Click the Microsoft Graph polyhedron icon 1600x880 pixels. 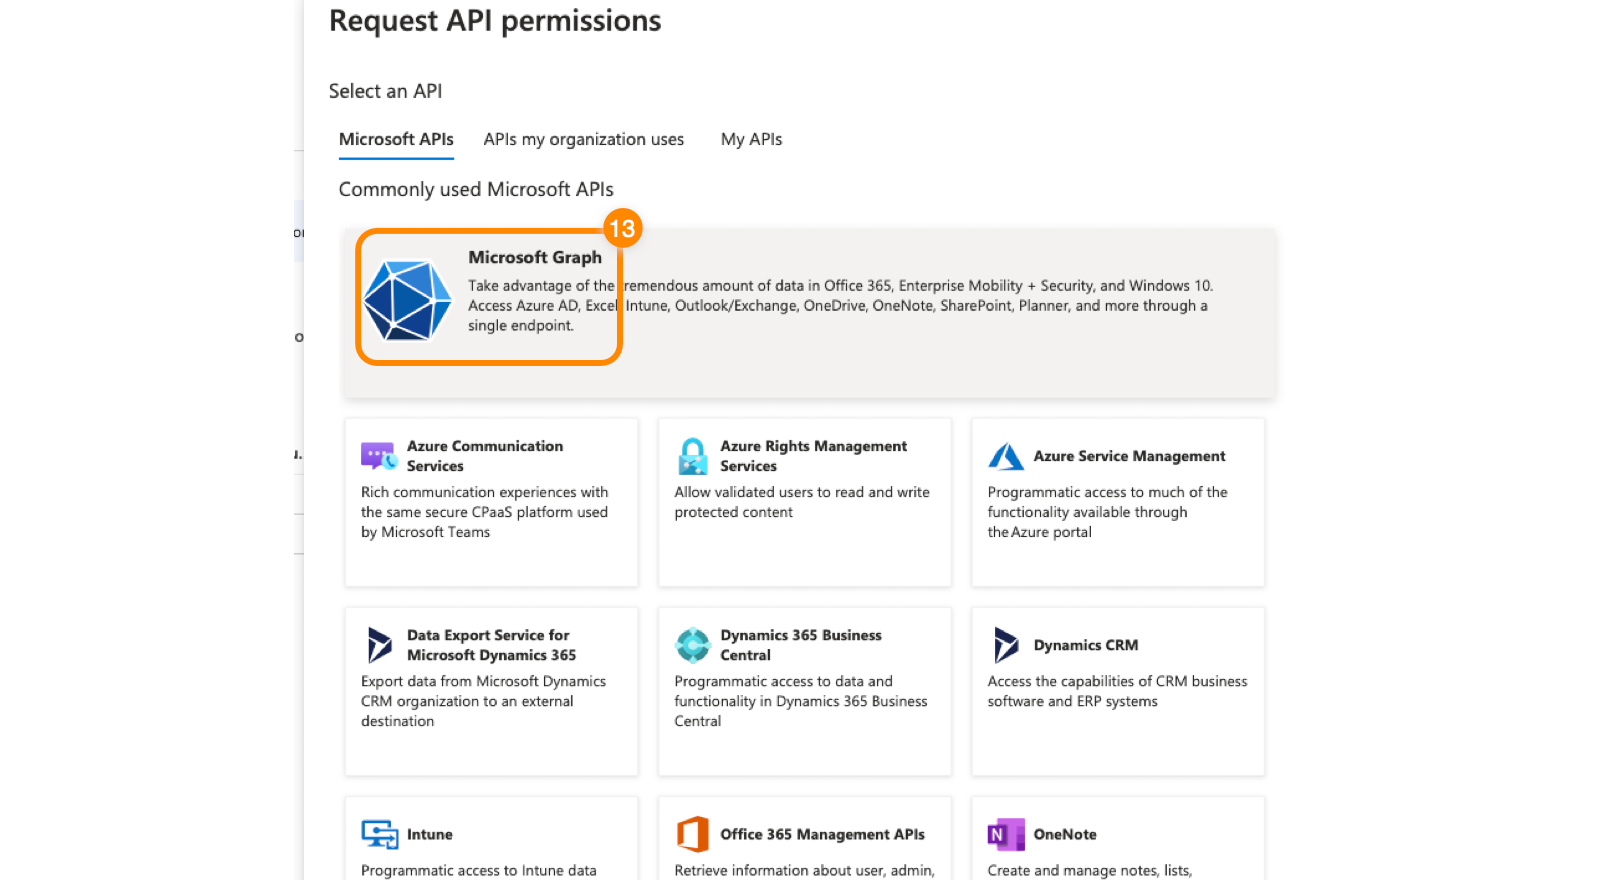[x=407, y=301]
